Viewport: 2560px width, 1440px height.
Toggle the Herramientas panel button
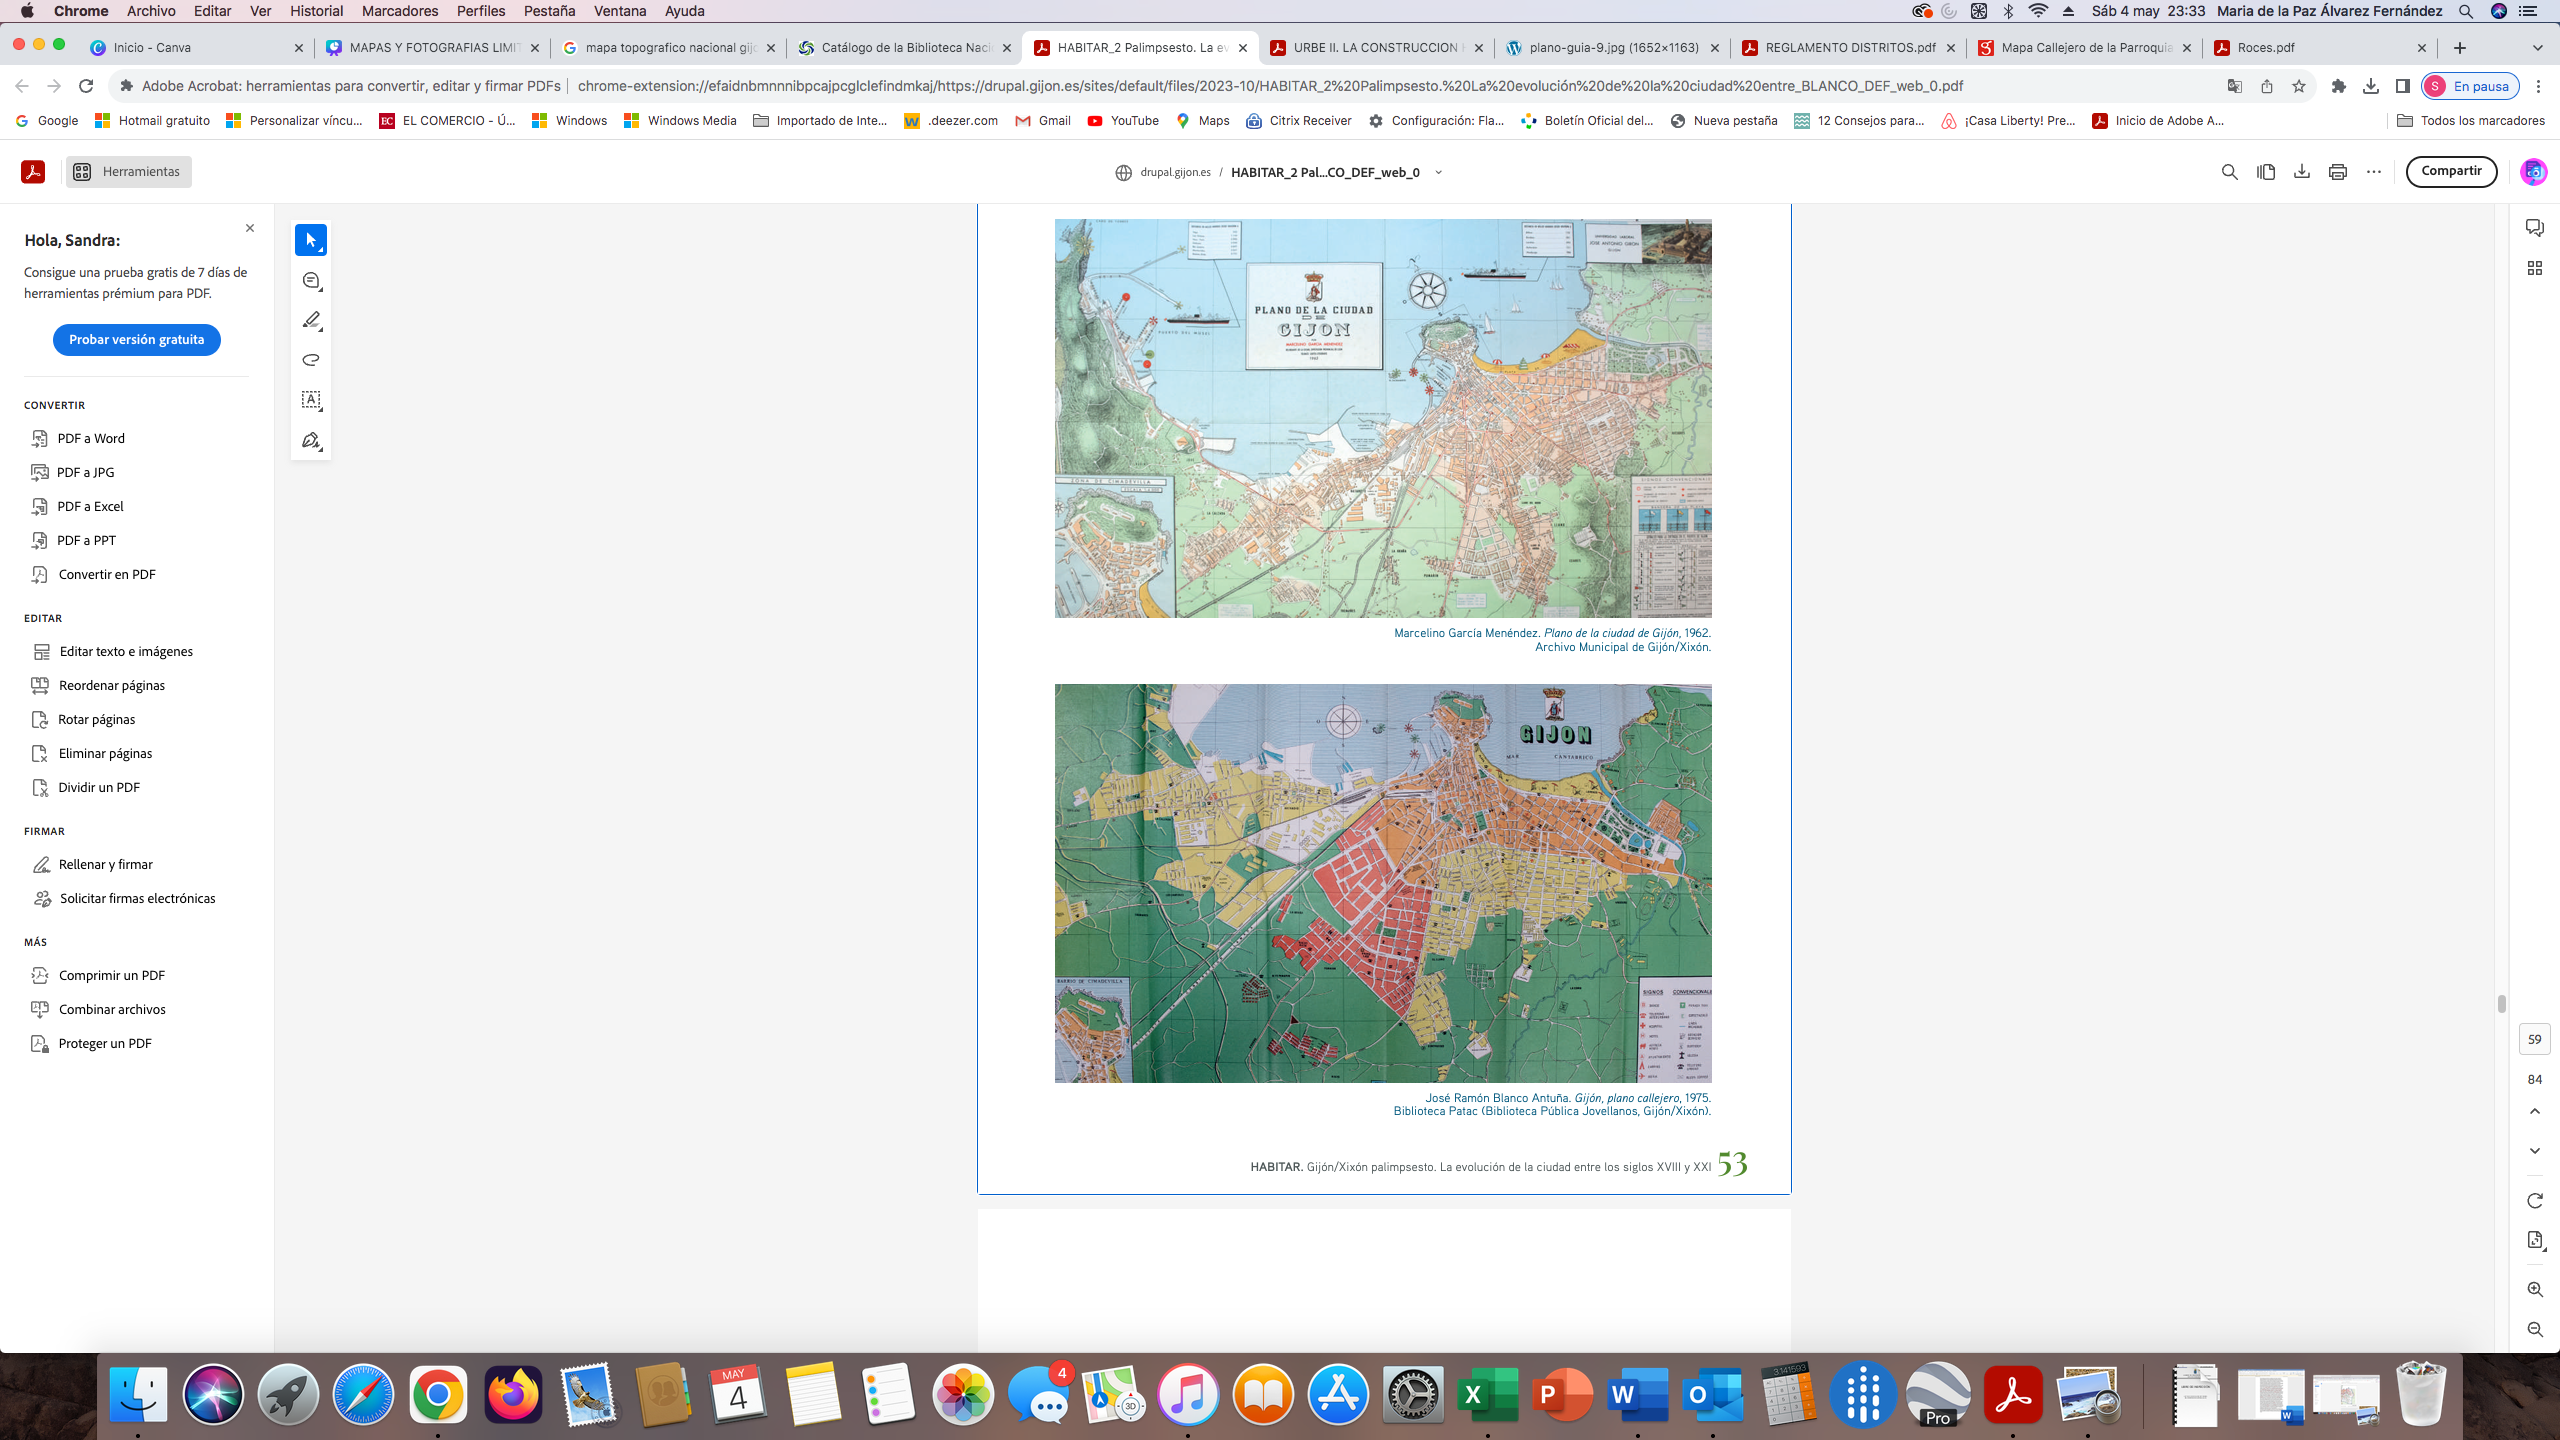point(128,172)
